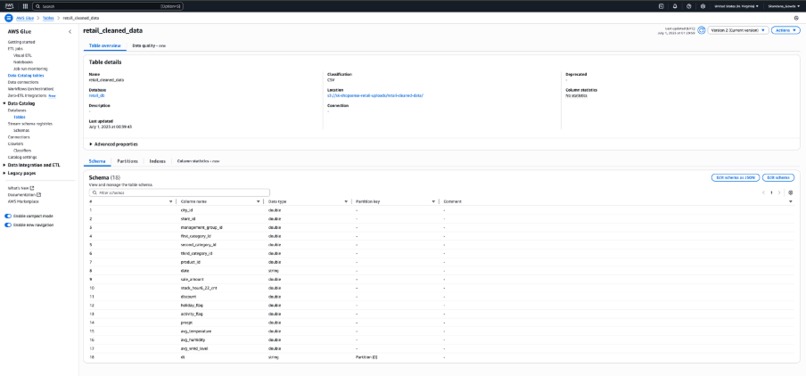Screen dimensions: 806x376
Task: Toggle Enable compact mode switch
Action: point(8,216)
